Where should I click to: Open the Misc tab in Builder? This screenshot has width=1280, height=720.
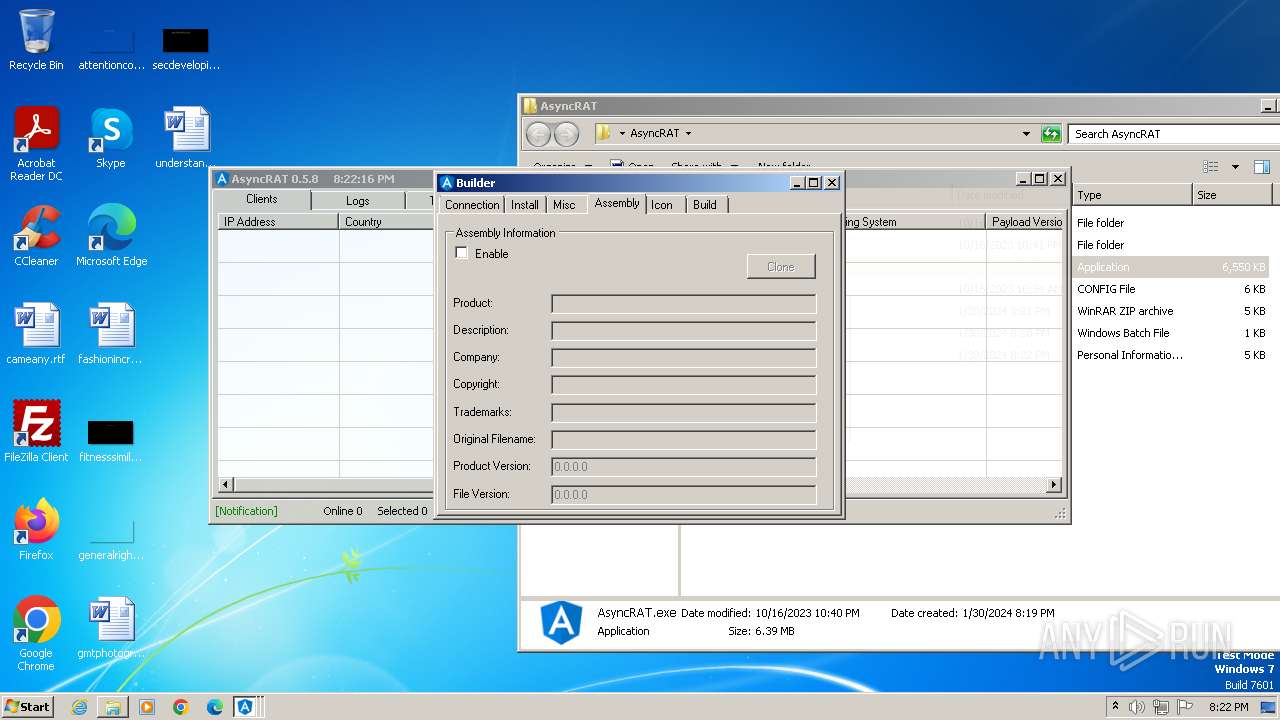(564, 205)
